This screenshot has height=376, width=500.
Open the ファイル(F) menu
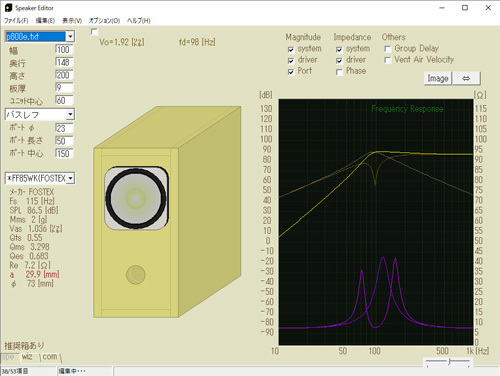(16, 21)
